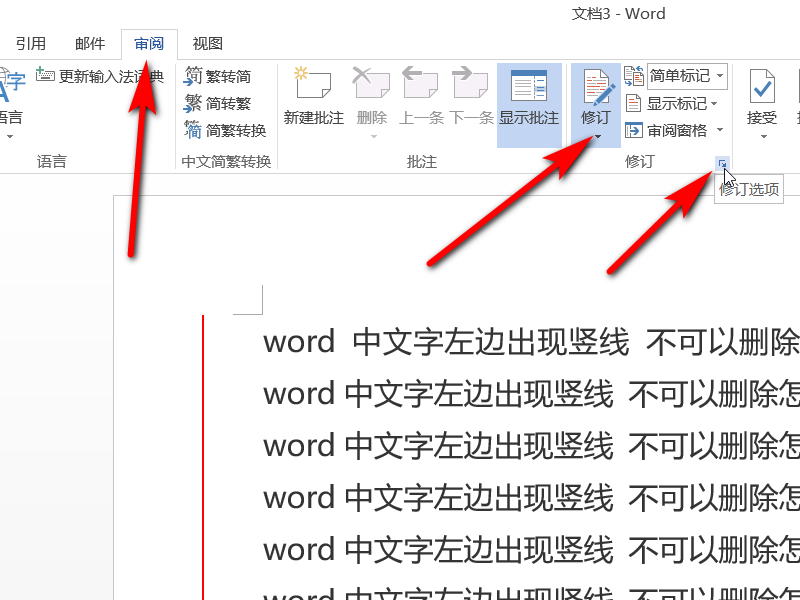Add a comment with 新建批注
This screenshot has width=800, height=600.
[313, 97]
